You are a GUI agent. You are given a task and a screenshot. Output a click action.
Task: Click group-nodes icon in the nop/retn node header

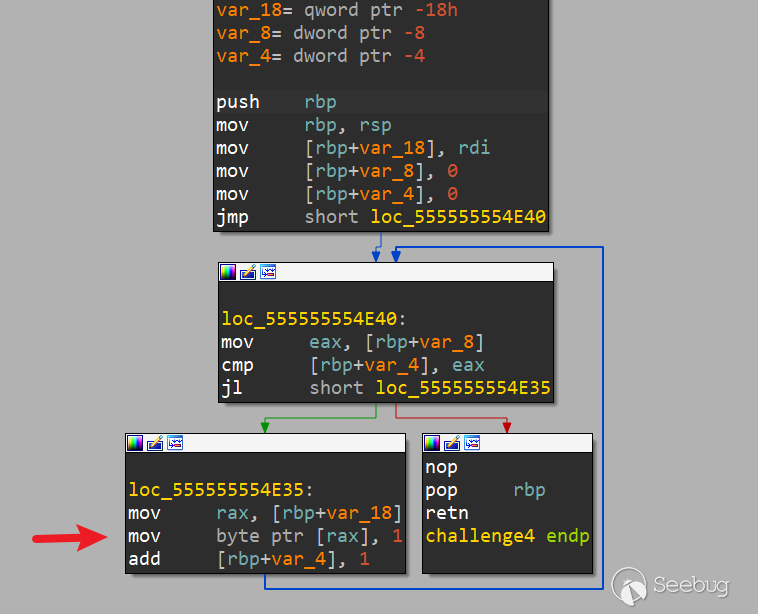[x=472, y=443]
